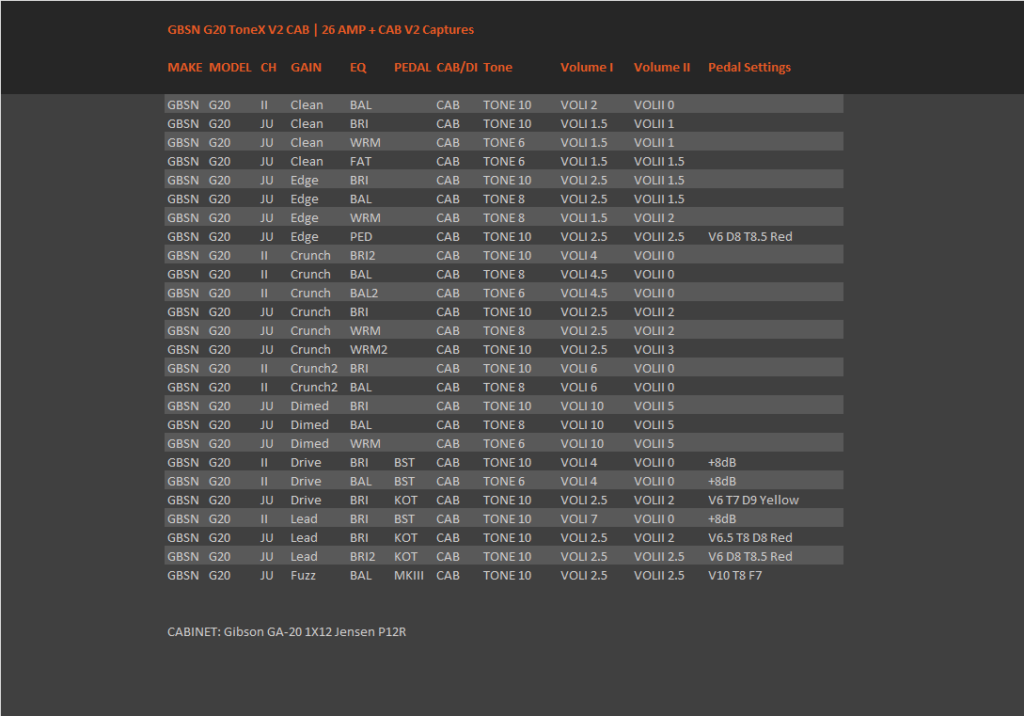Select 'BRI2' in the Crunch row

click(x=362, y=255)
